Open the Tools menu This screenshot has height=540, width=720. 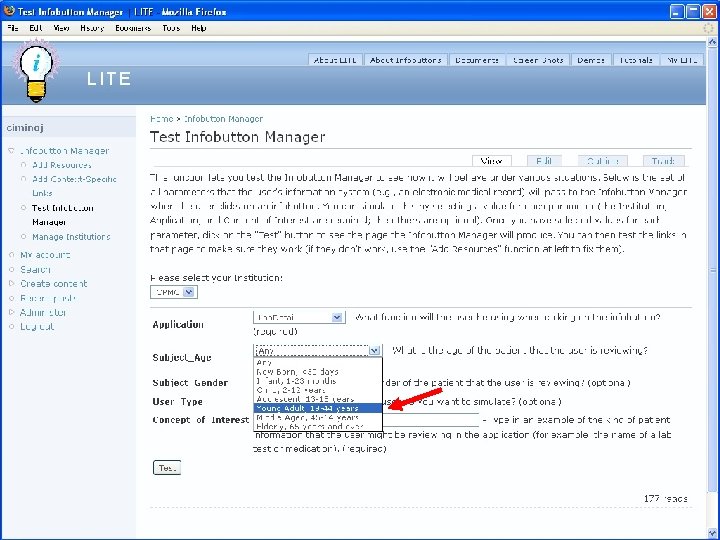tap(171, 28)
